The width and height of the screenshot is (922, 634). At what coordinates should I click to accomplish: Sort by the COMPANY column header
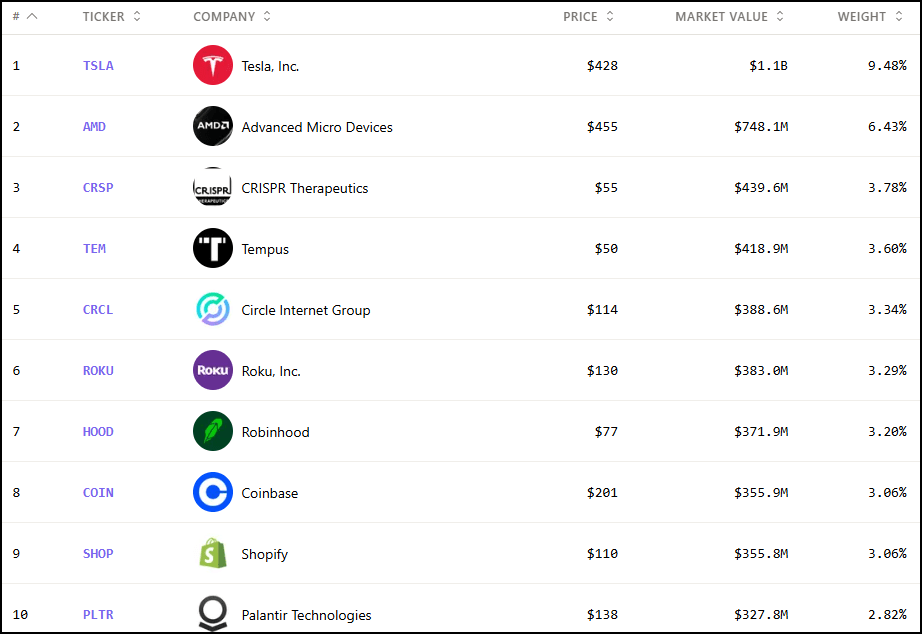coord(232,16)
